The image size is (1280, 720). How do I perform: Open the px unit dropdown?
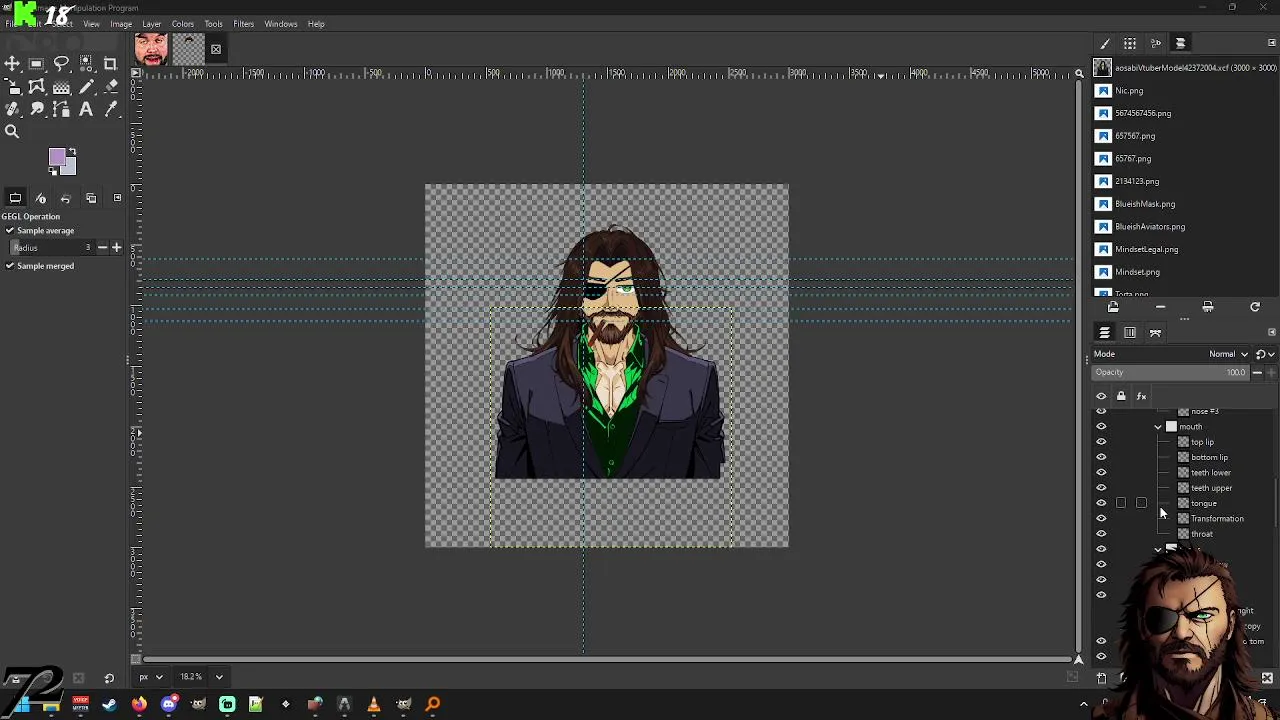(x=152, y=677)
